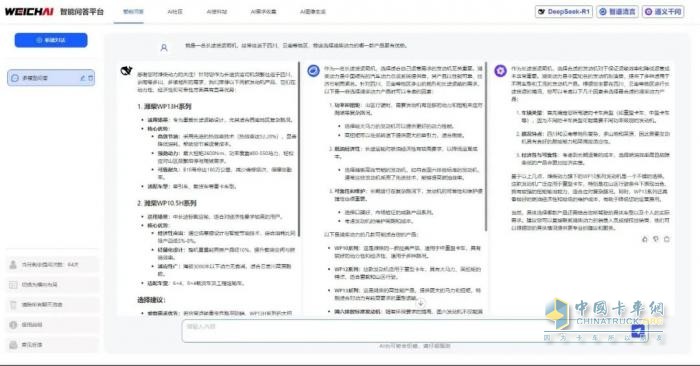Toggle the 通义千问 model button
The height and width of the screenshot is (366, 700).
point(663,12)
